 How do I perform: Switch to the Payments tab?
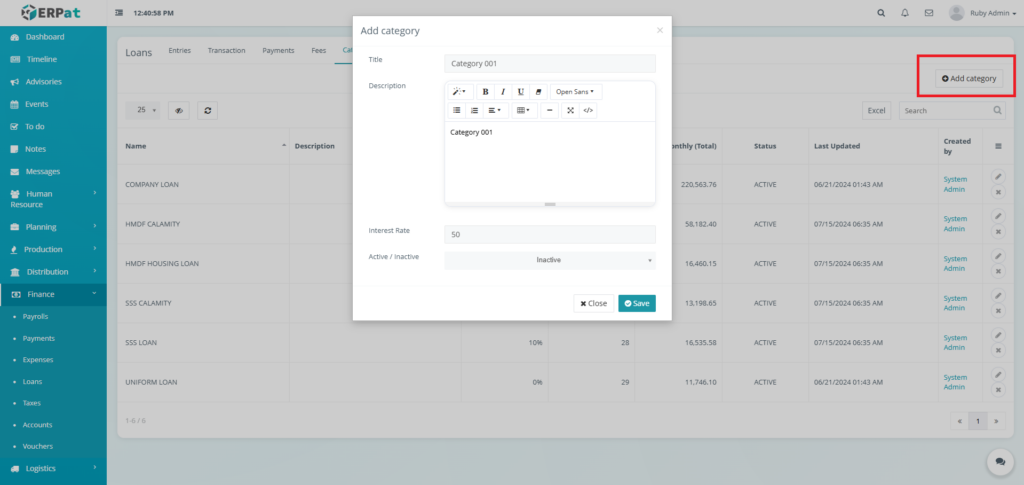point(278,50)
